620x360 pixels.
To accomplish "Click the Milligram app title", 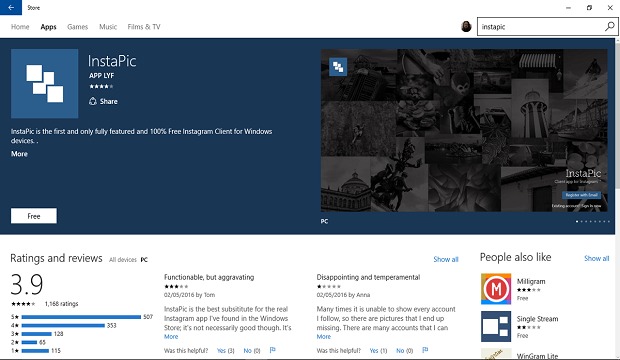I will tap(531, 281).
